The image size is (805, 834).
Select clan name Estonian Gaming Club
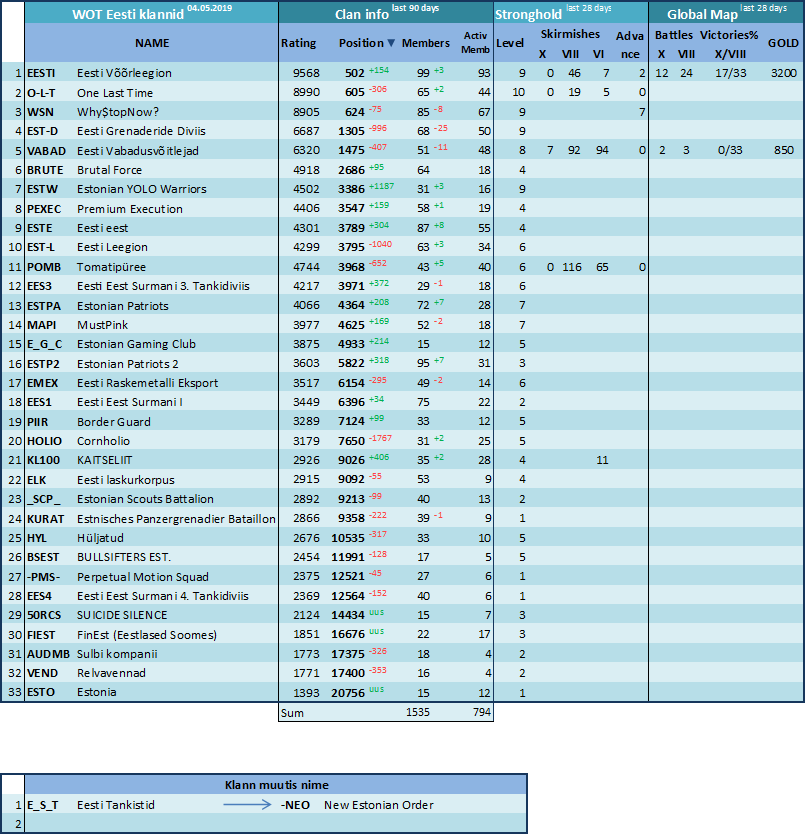click(x=137, y=344)
